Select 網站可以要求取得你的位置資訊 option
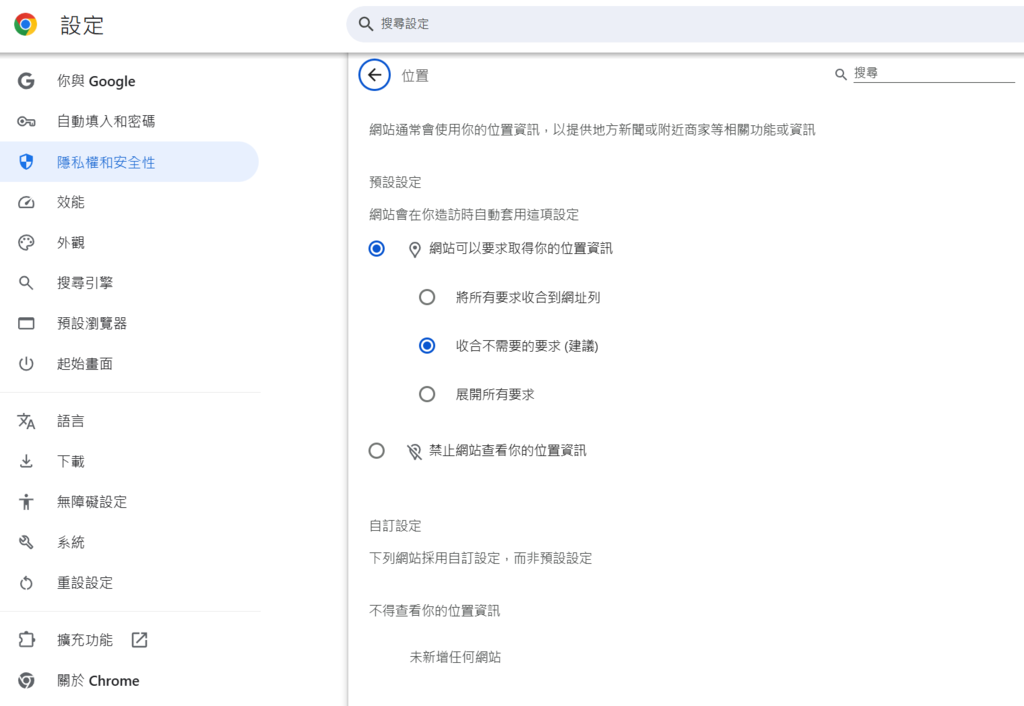 (x=376, y=248)
